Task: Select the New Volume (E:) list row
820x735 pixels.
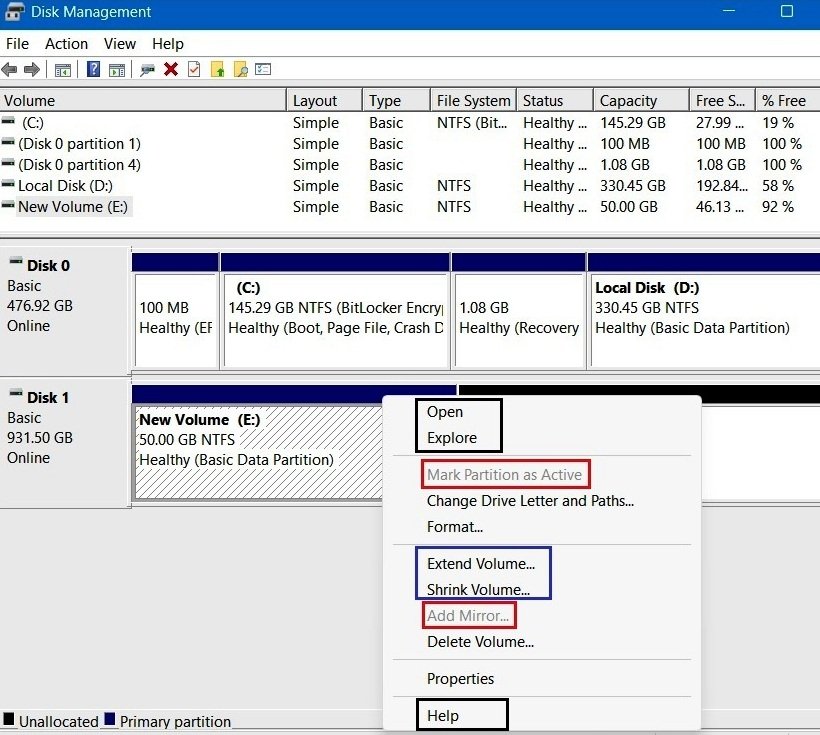Action: click(x=408, y=207)
